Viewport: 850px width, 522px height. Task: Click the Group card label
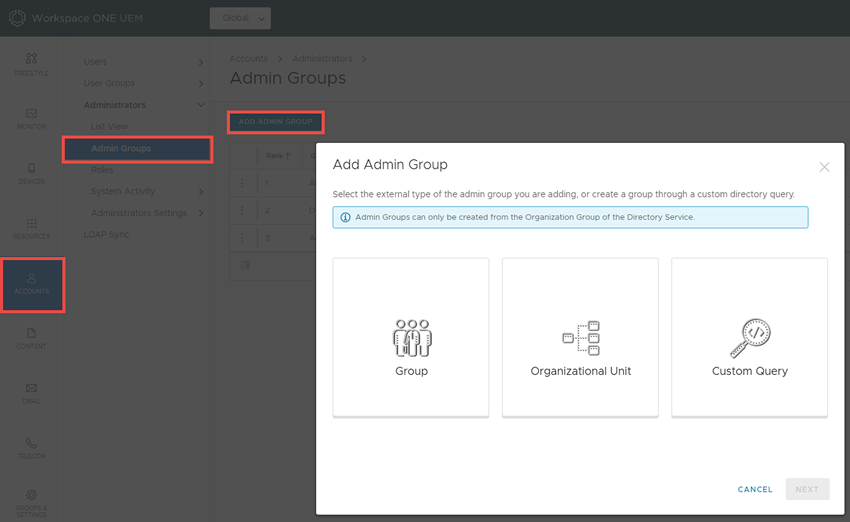[411, 371]
